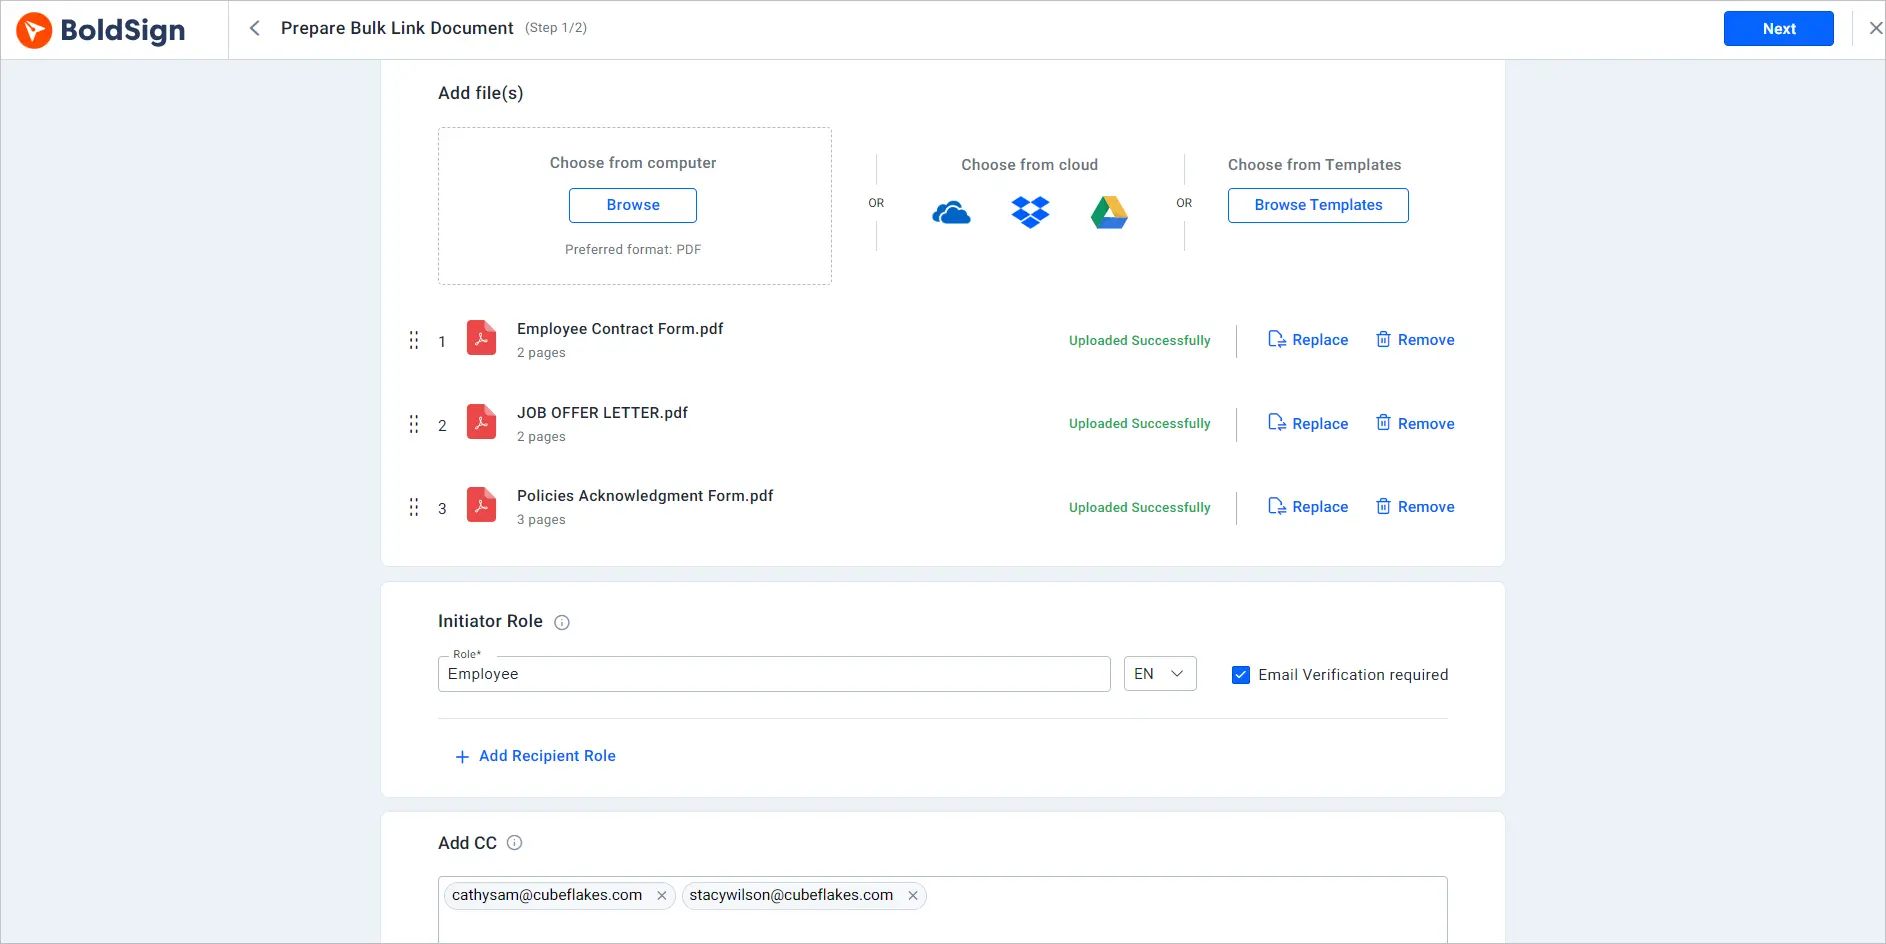Open the Initiator Role info tooltip
The height and width of the screenshot is (944, 1886).
(x=562, y=622)
